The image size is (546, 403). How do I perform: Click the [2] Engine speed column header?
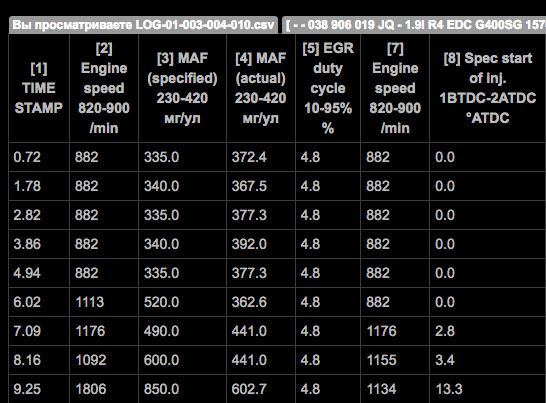click(x=104, y=88)
